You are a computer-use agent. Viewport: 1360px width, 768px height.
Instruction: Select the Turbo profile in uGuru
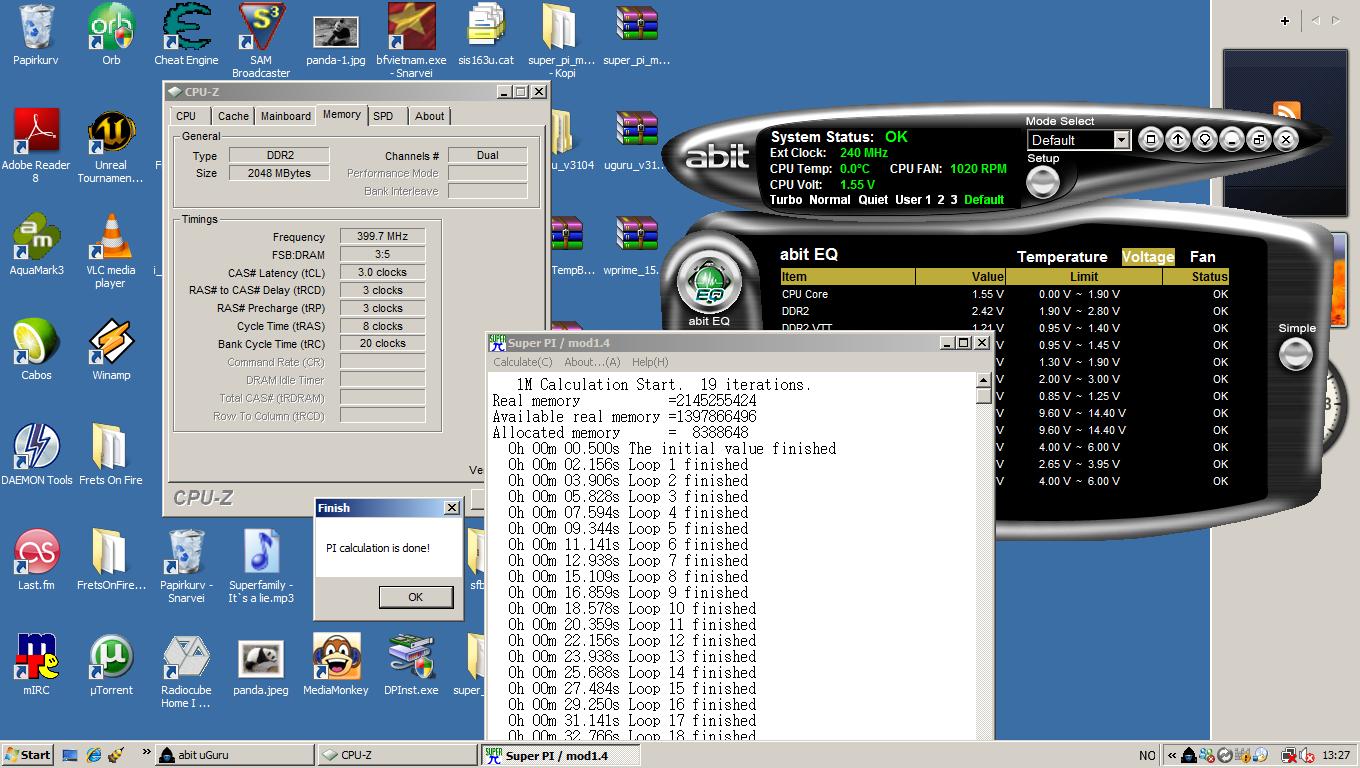(786, 199)
